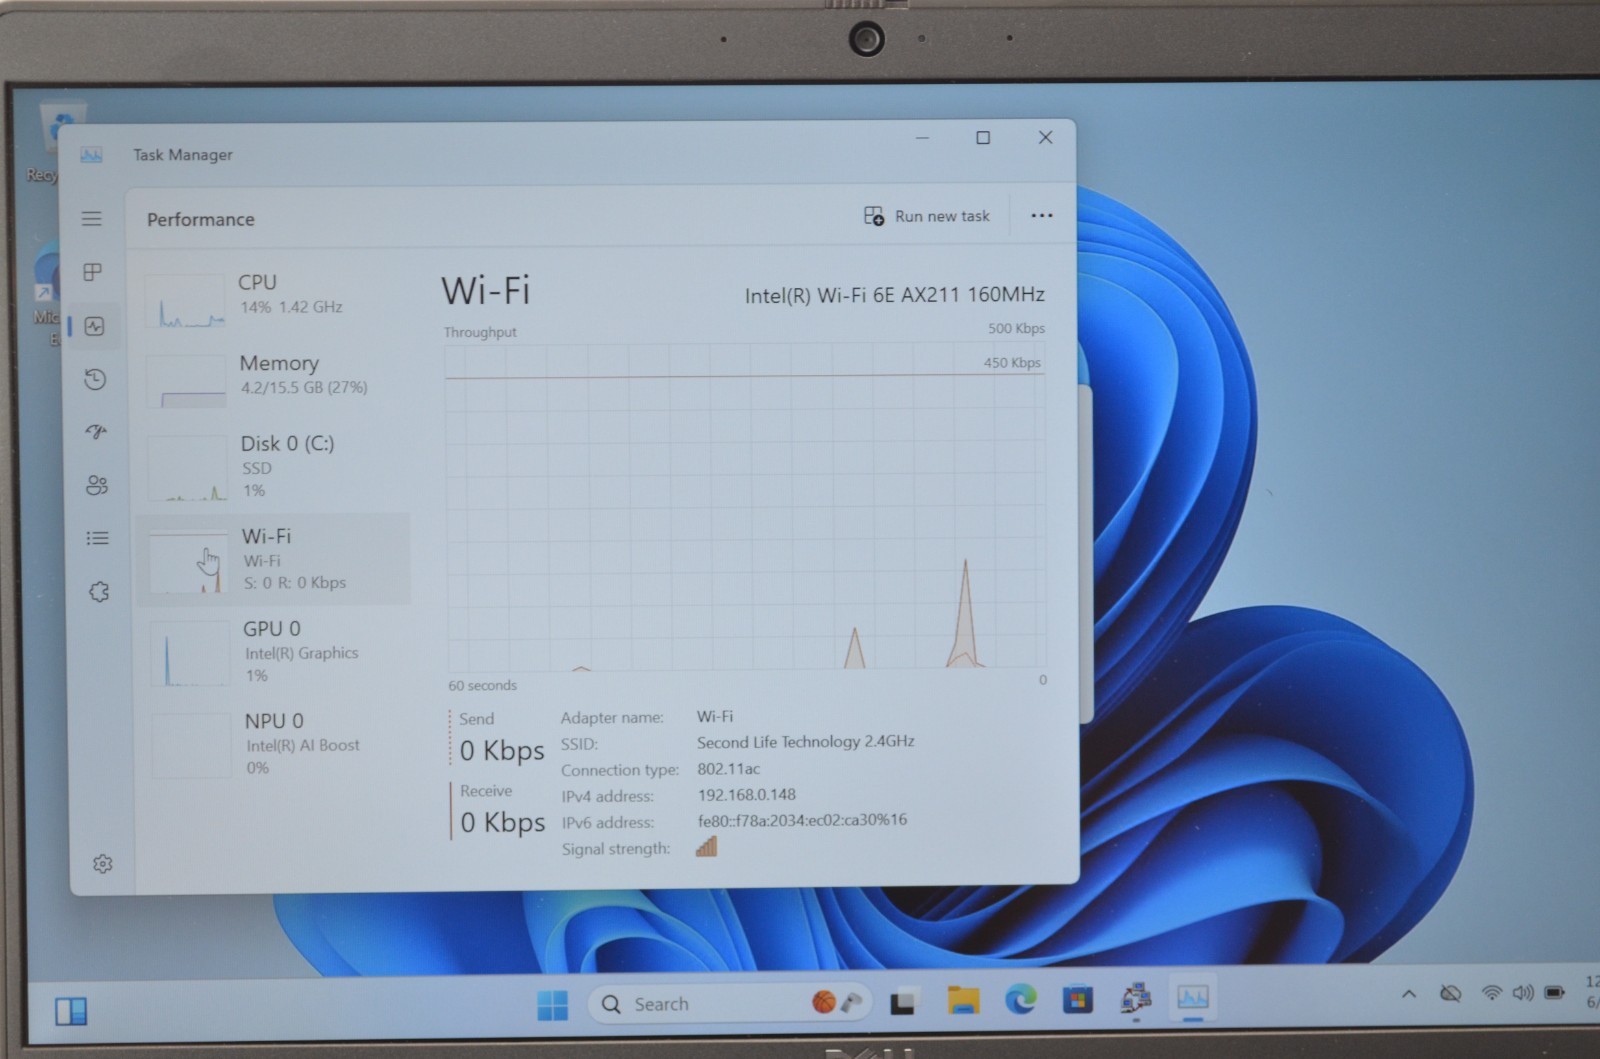1600x1059 pixels.
Task: Click the 450 Kbps graph marker label
Action: [x=1012, y=363]
